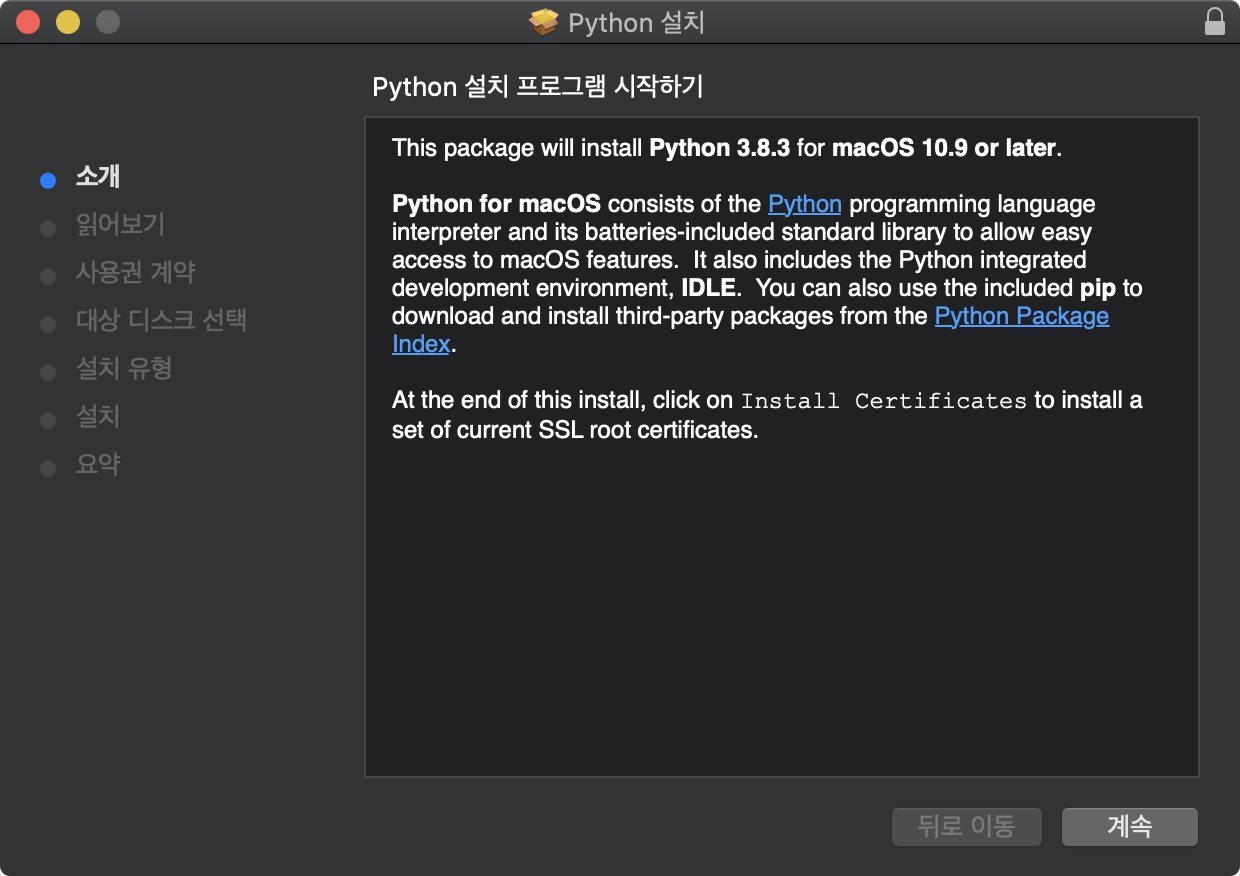Screen dimensions: 1240x876
Task: Click the bold 'pip' word
Action: click(1098, 289)
